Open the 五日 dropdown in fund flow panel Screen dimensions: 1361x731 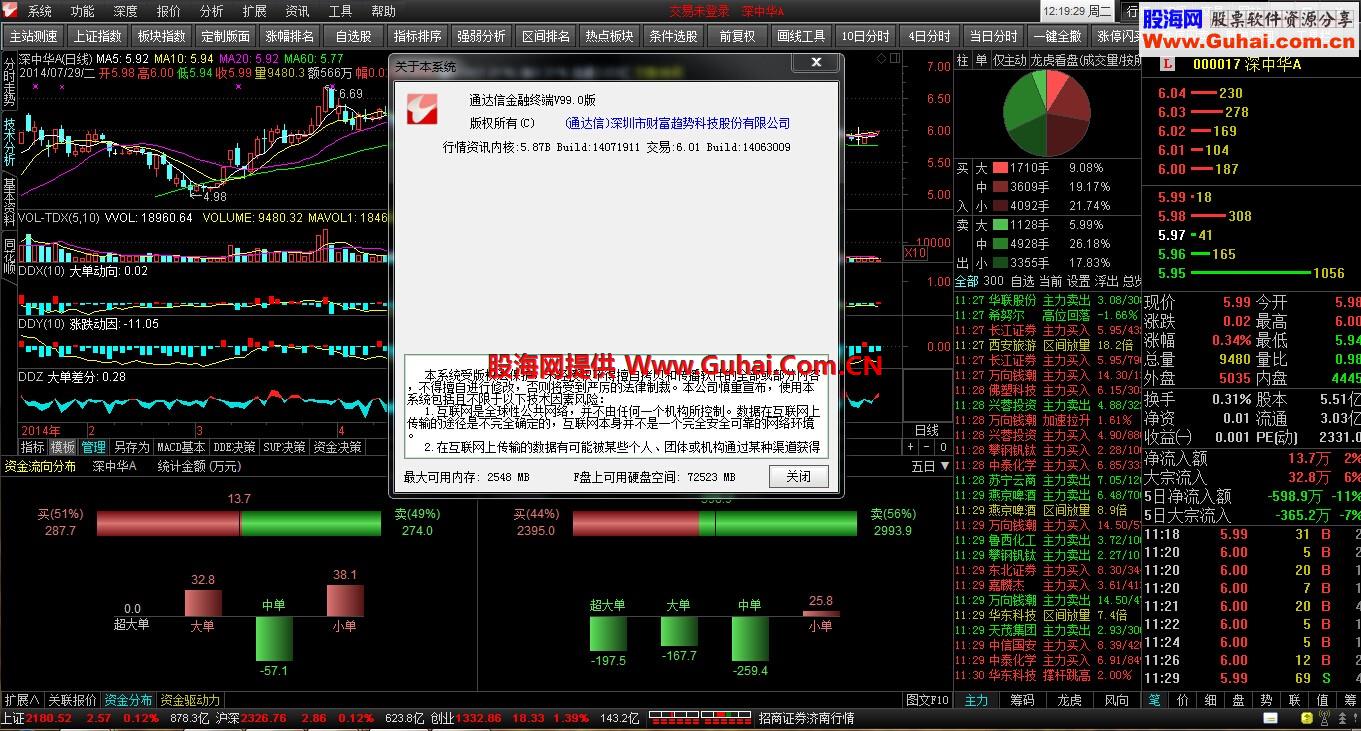click(929, 466)
